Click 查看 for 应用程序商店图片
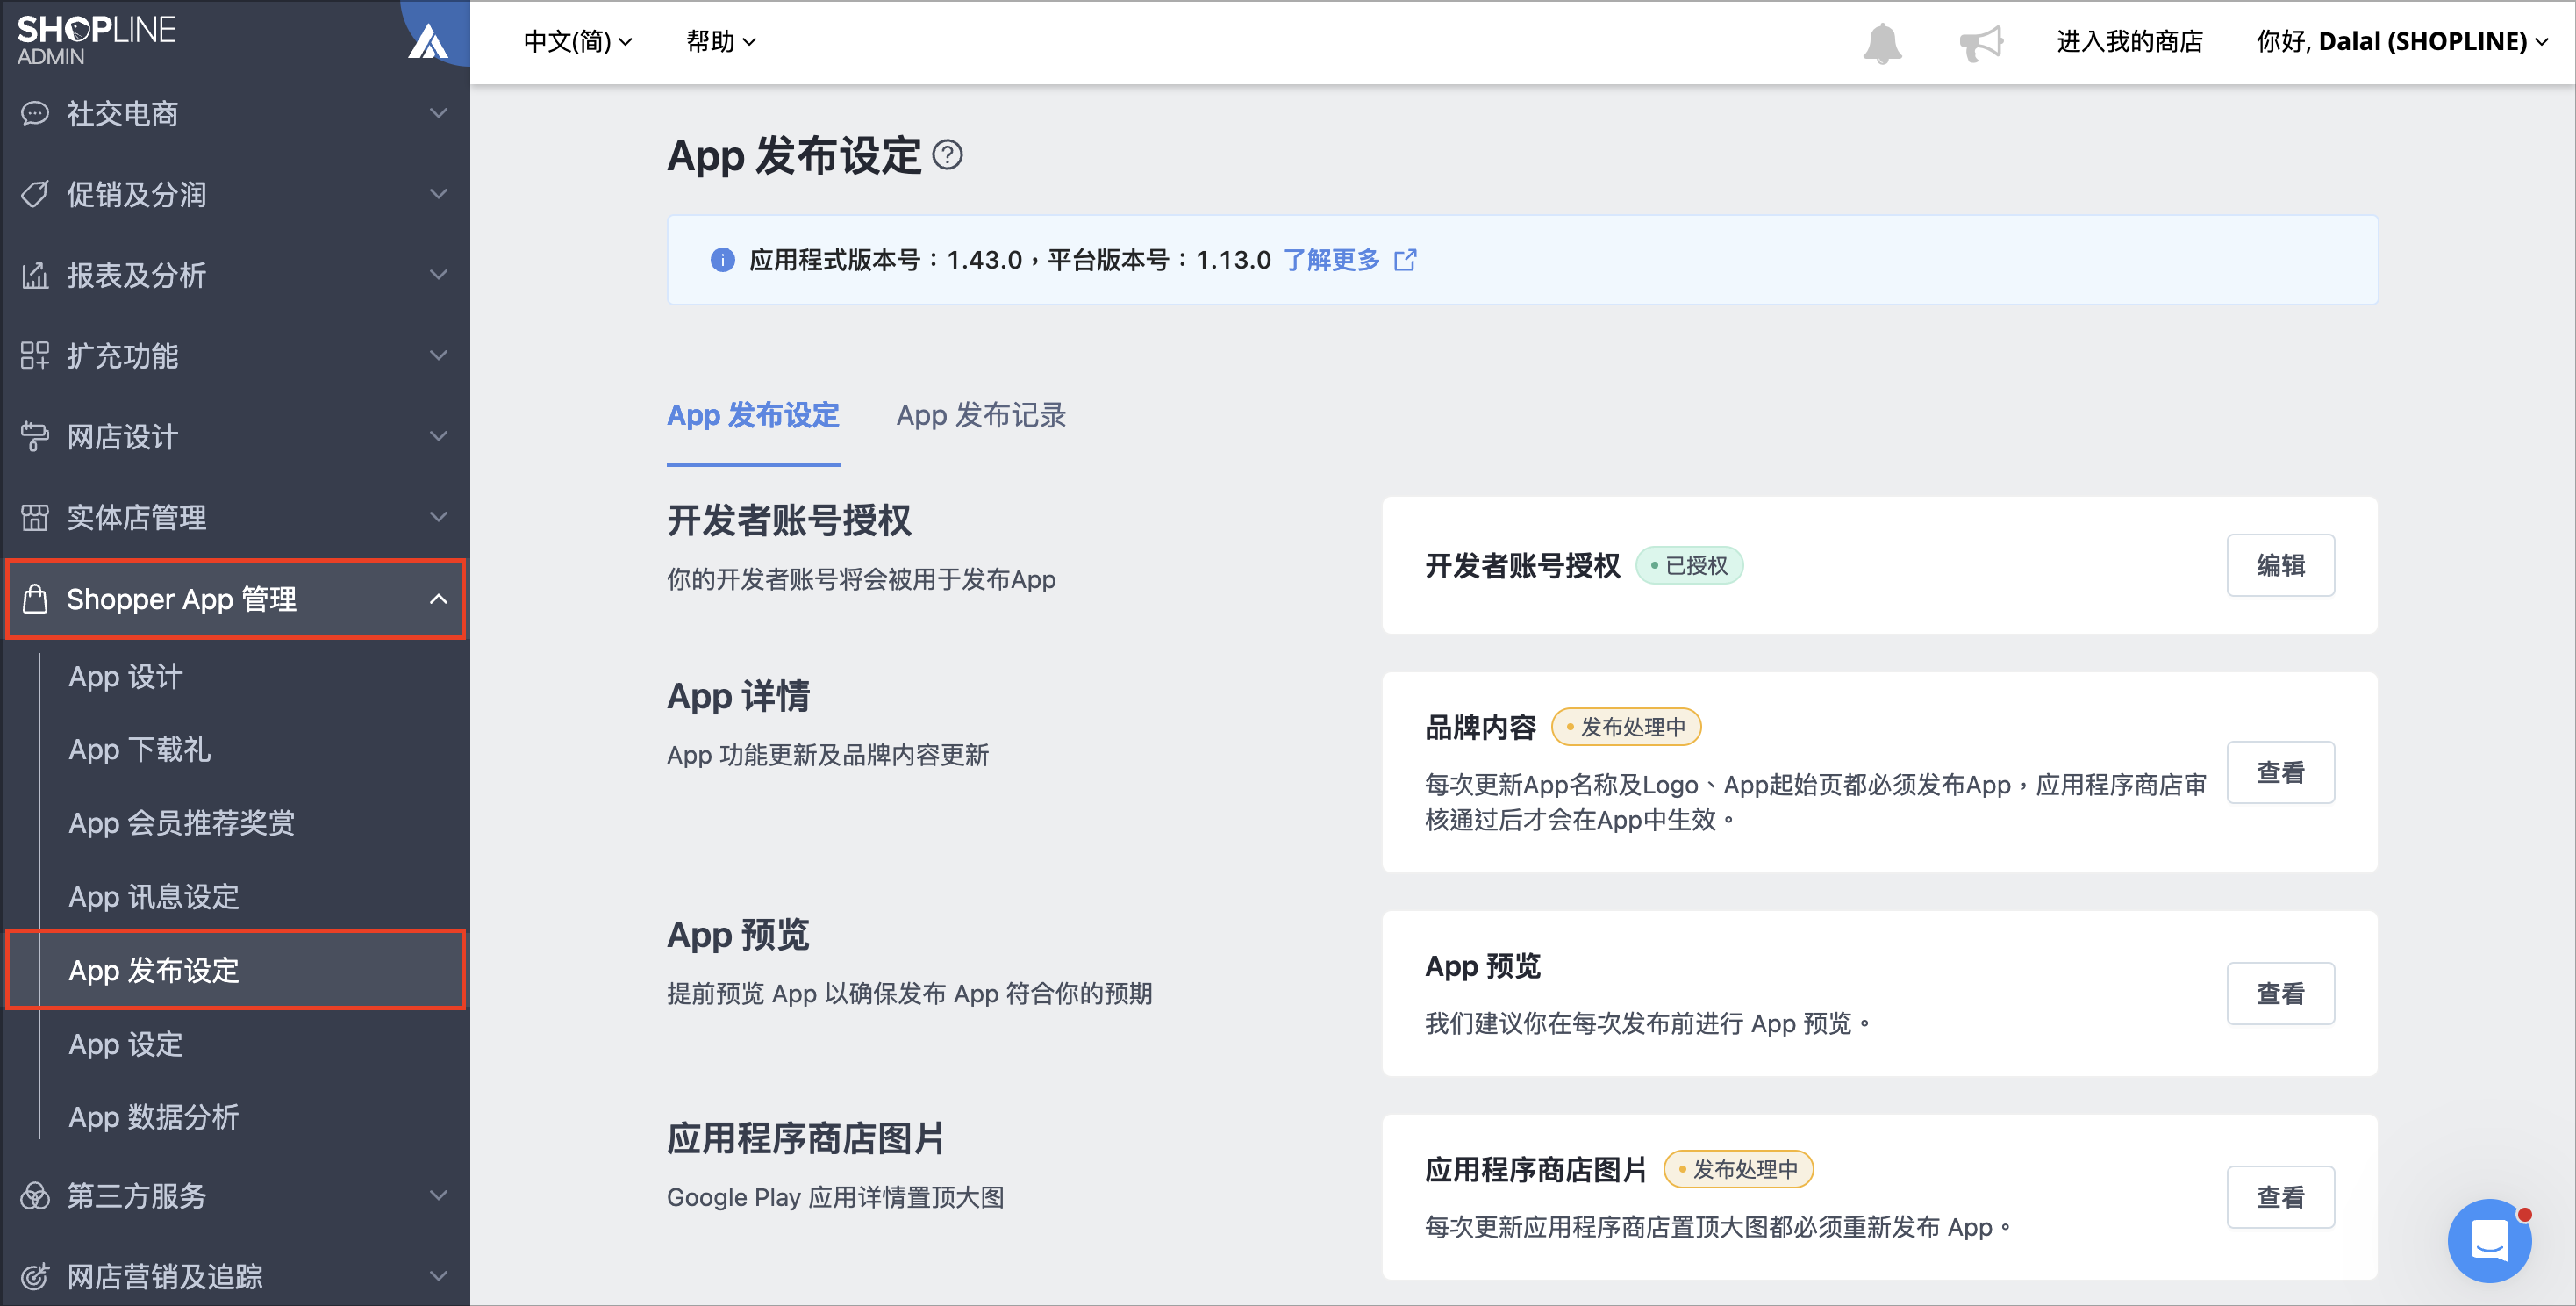The height and width of the screenshot is (1306, 2576). pos(2280,1198)
